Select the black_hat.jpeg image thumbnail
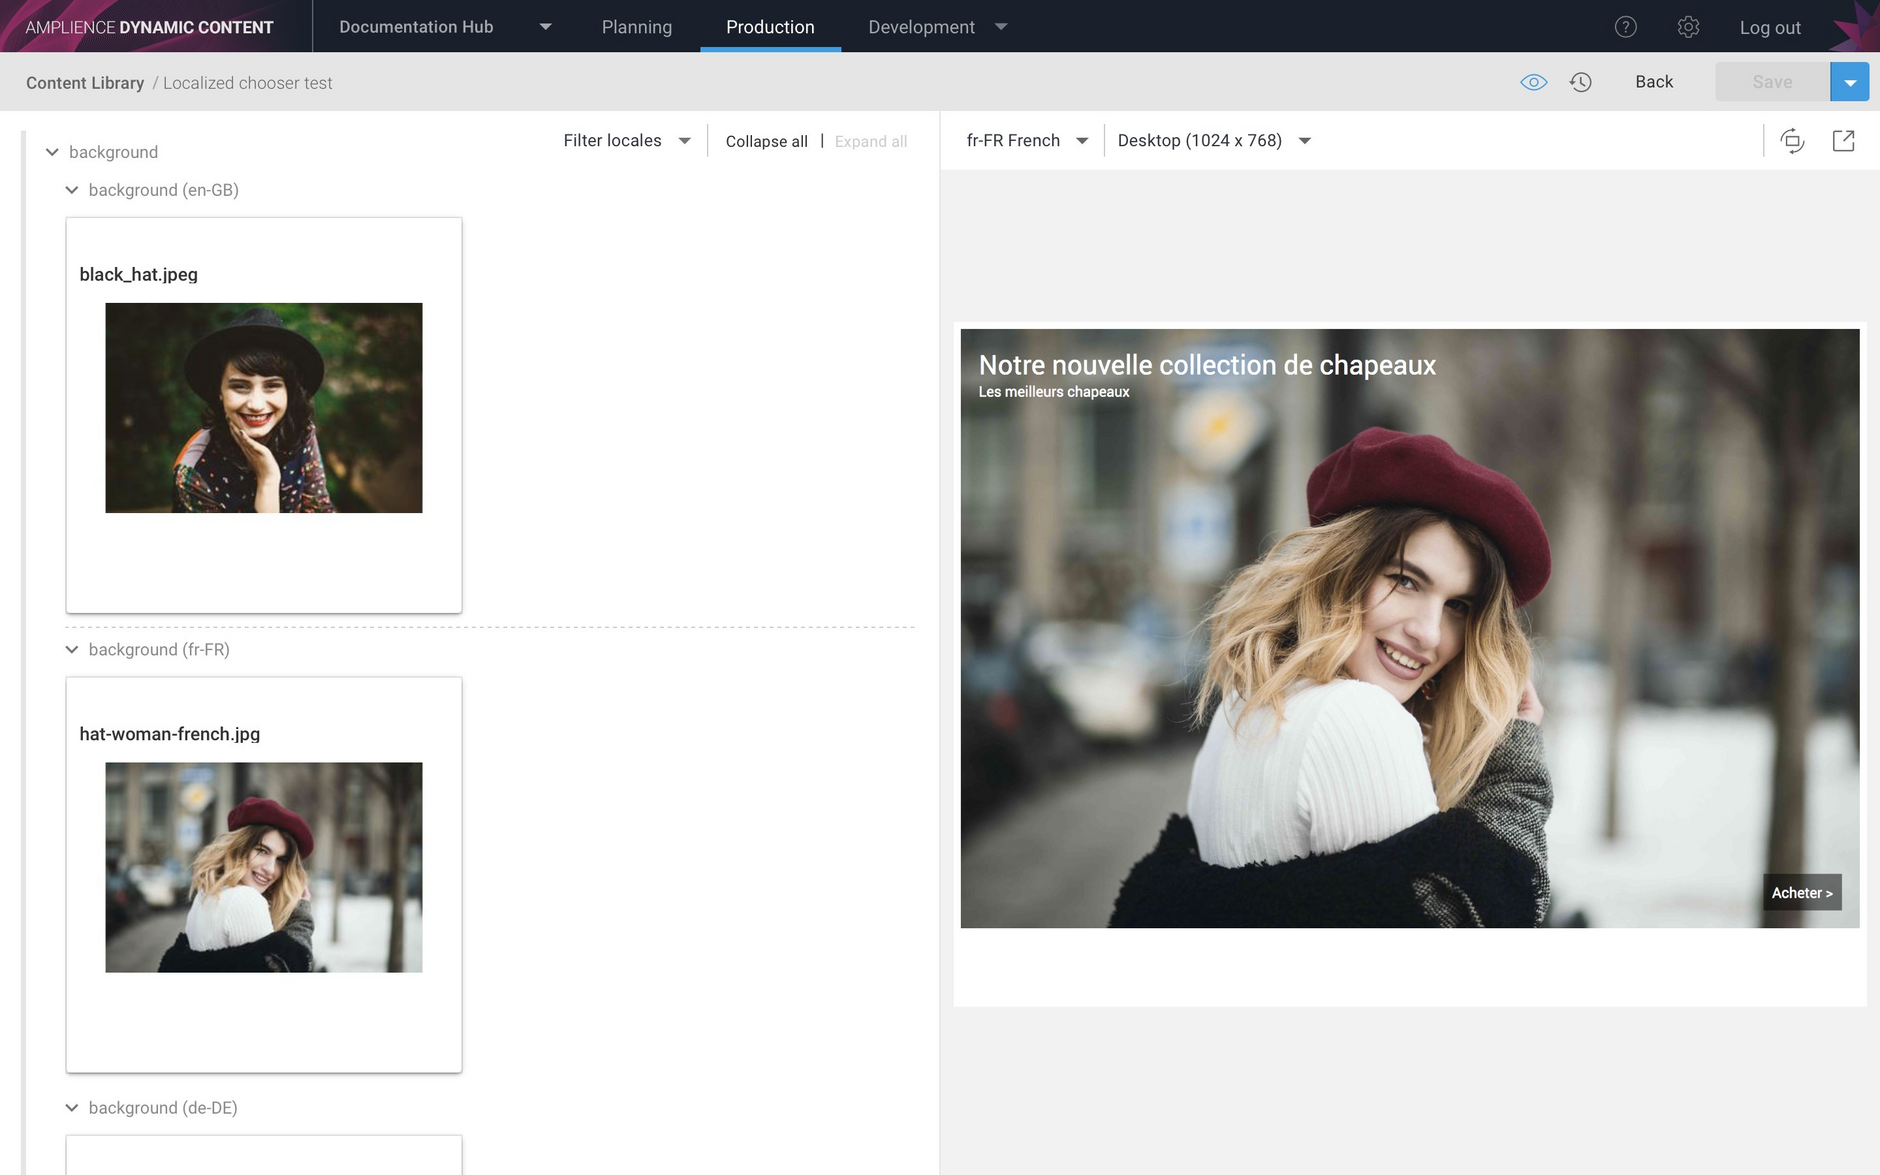The image size is (1880, 1175). (264, 408)
